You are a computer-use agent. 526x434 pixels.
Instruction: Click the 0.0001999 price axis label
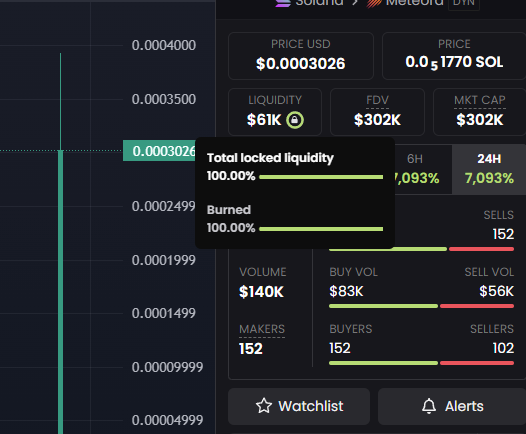163,260
